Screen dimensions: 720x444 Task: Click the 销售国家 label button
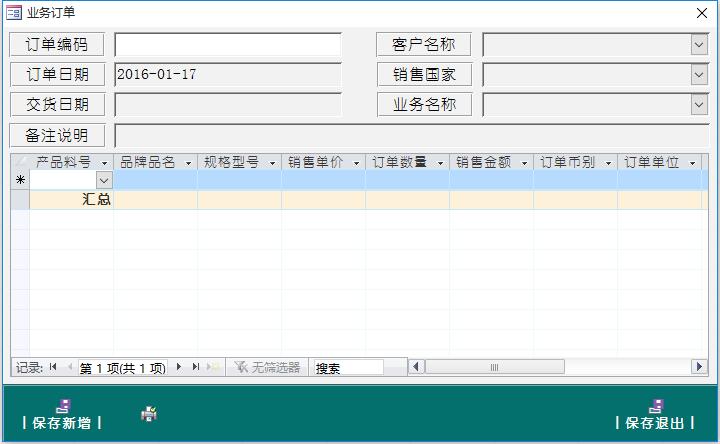pyautogui.click(x=424, y=74)
